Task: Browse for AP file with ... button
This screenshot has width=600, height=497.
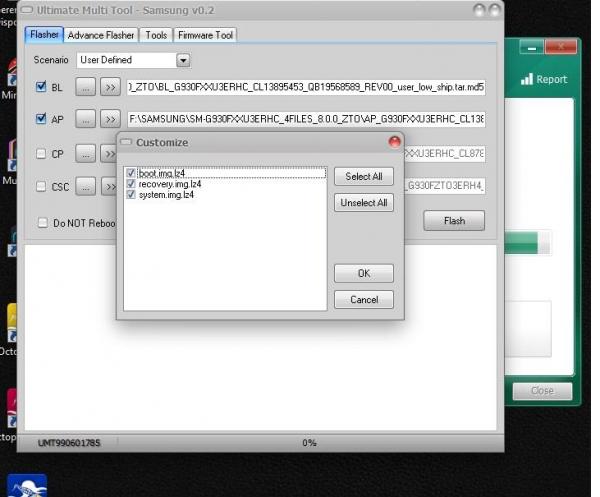Action: click(x=85, y=119)
